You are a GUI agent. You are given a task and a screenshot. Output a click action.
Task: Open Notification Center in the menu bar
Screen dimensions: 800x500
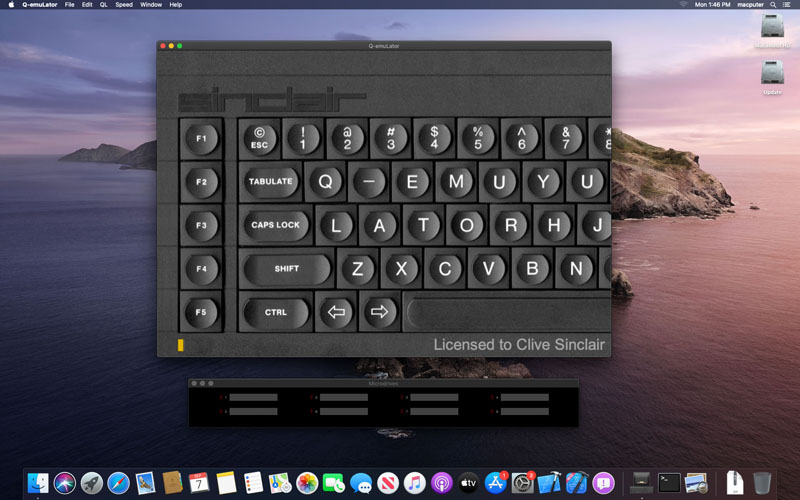pos(787,5)
